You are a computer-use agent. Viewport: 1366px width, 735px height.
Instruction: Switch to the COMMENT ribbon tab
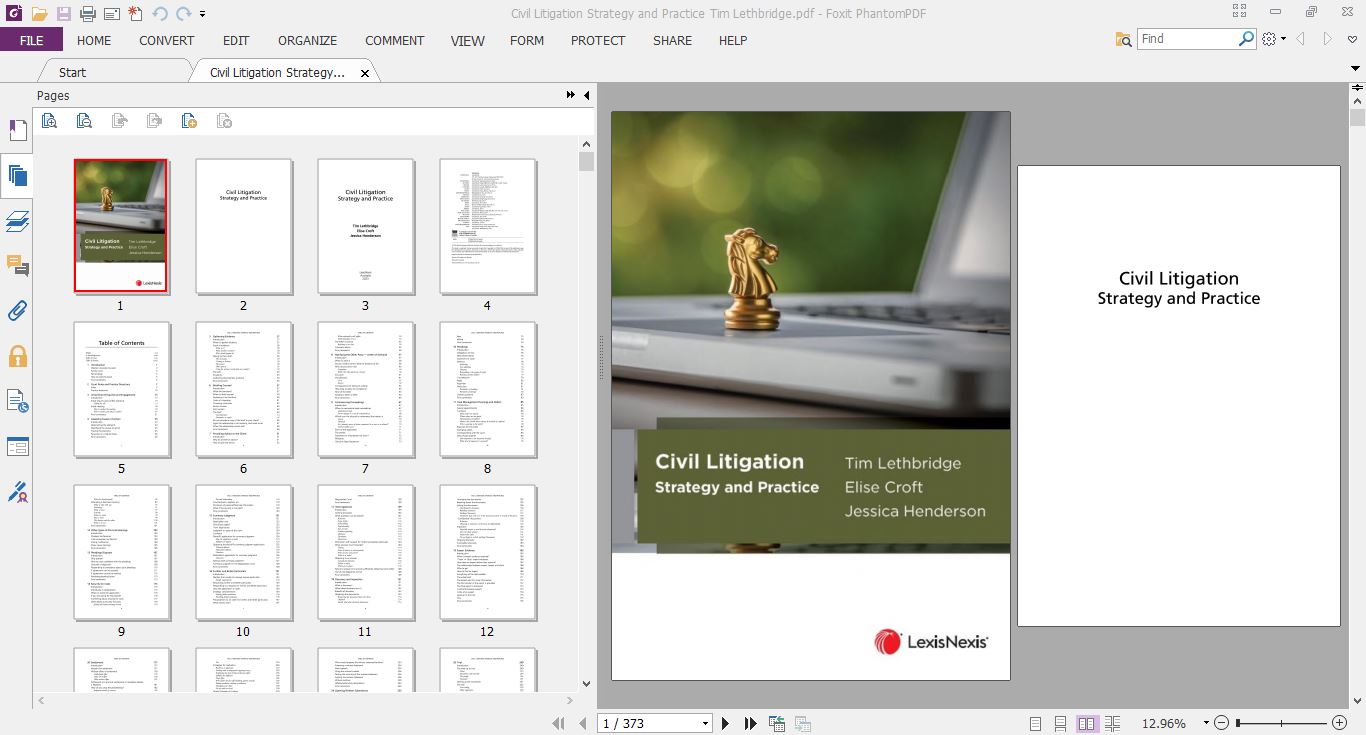[x=394, y=40]
